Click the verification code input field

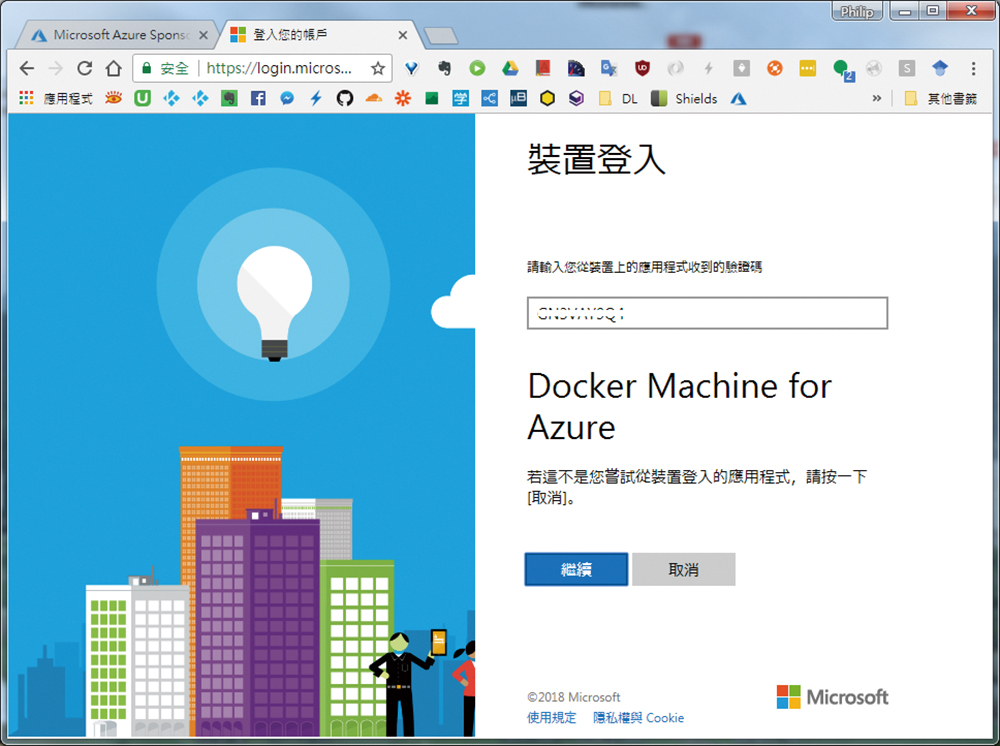click(707, 313)
